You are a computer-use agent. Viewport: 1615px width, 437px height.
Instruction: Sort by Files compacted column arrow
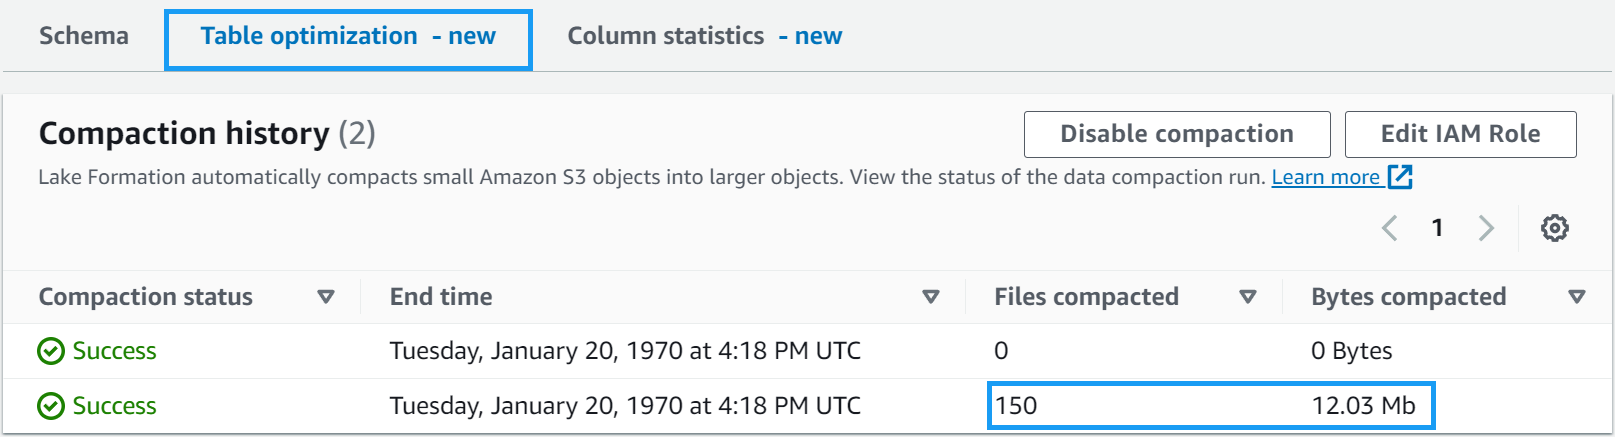coord(1247,297)
